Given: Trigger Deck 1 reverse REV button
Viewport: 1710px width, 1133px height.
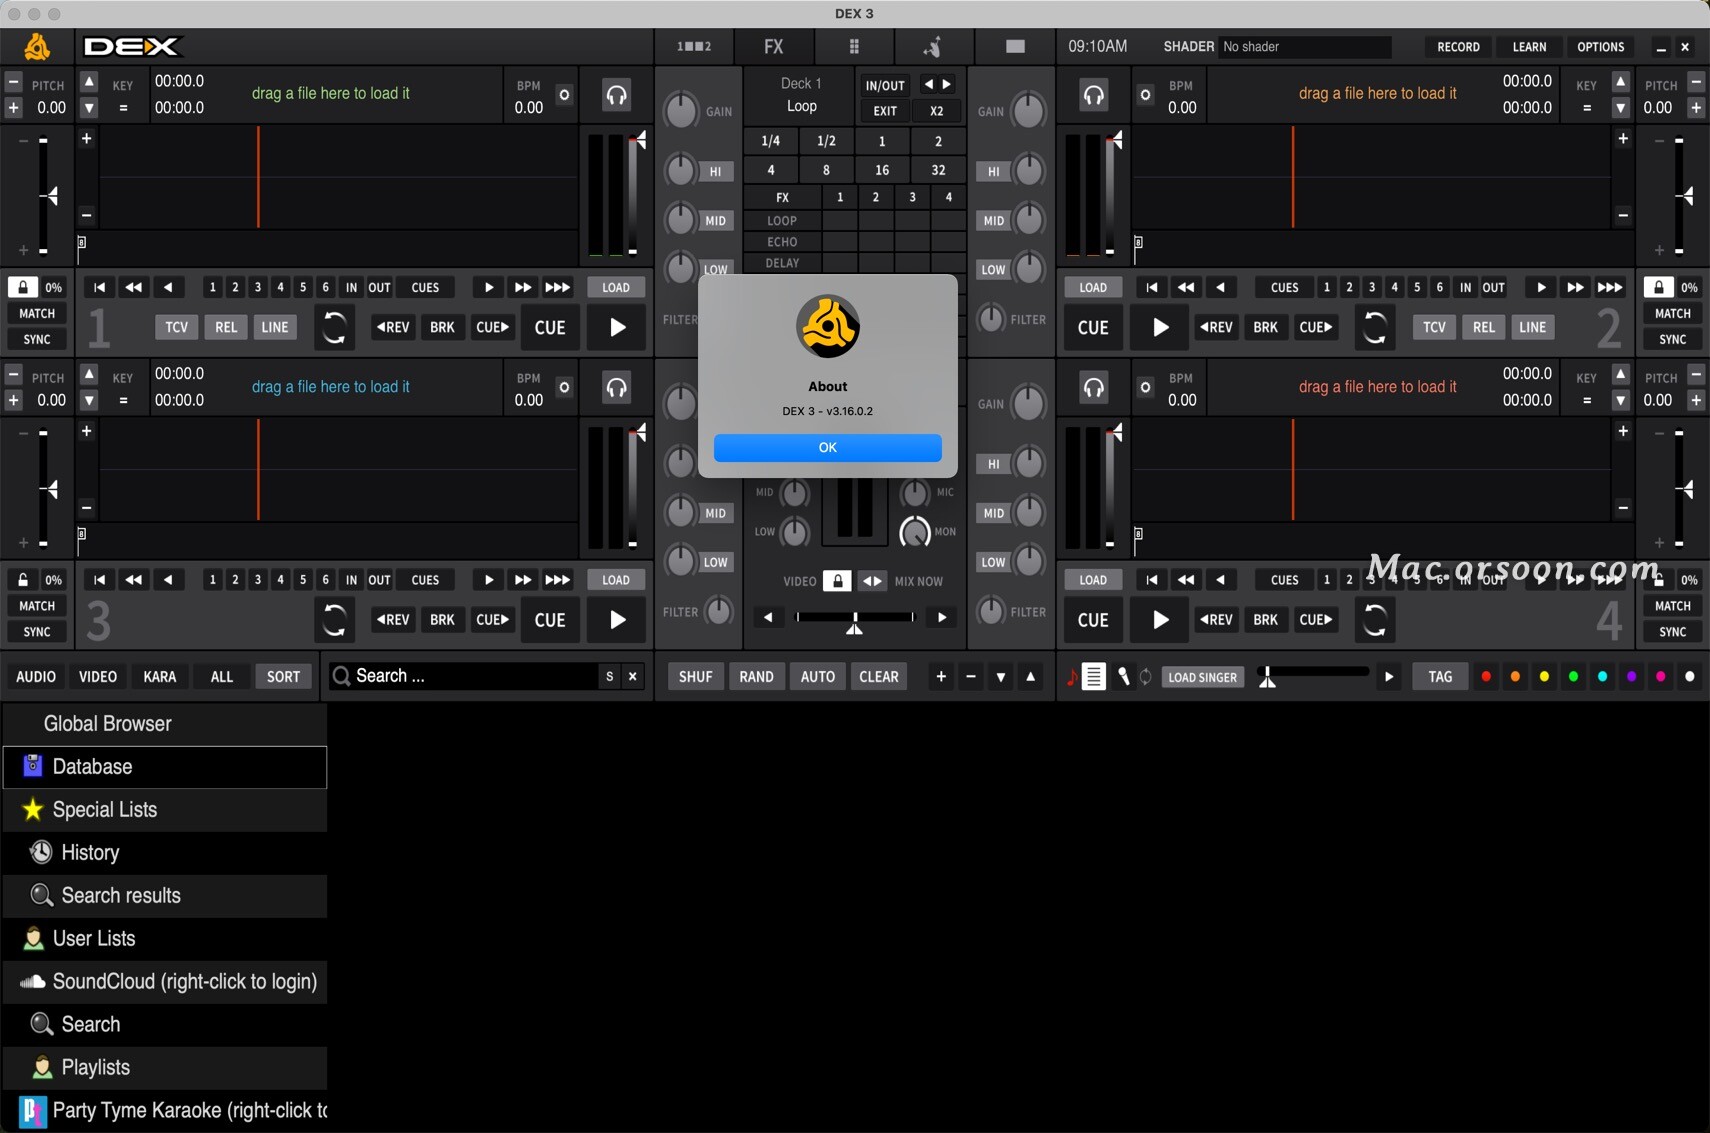Looking at the screenshot, I should click(x=393, y=327).
